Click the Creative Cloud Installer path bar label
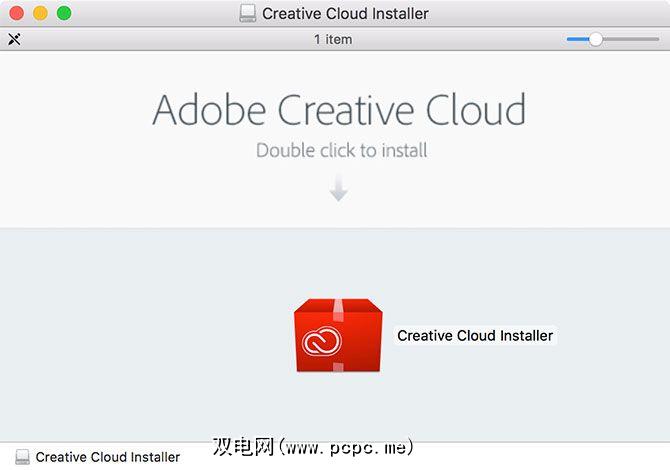This screenshot has width=670, height=470. pos(108,457)
